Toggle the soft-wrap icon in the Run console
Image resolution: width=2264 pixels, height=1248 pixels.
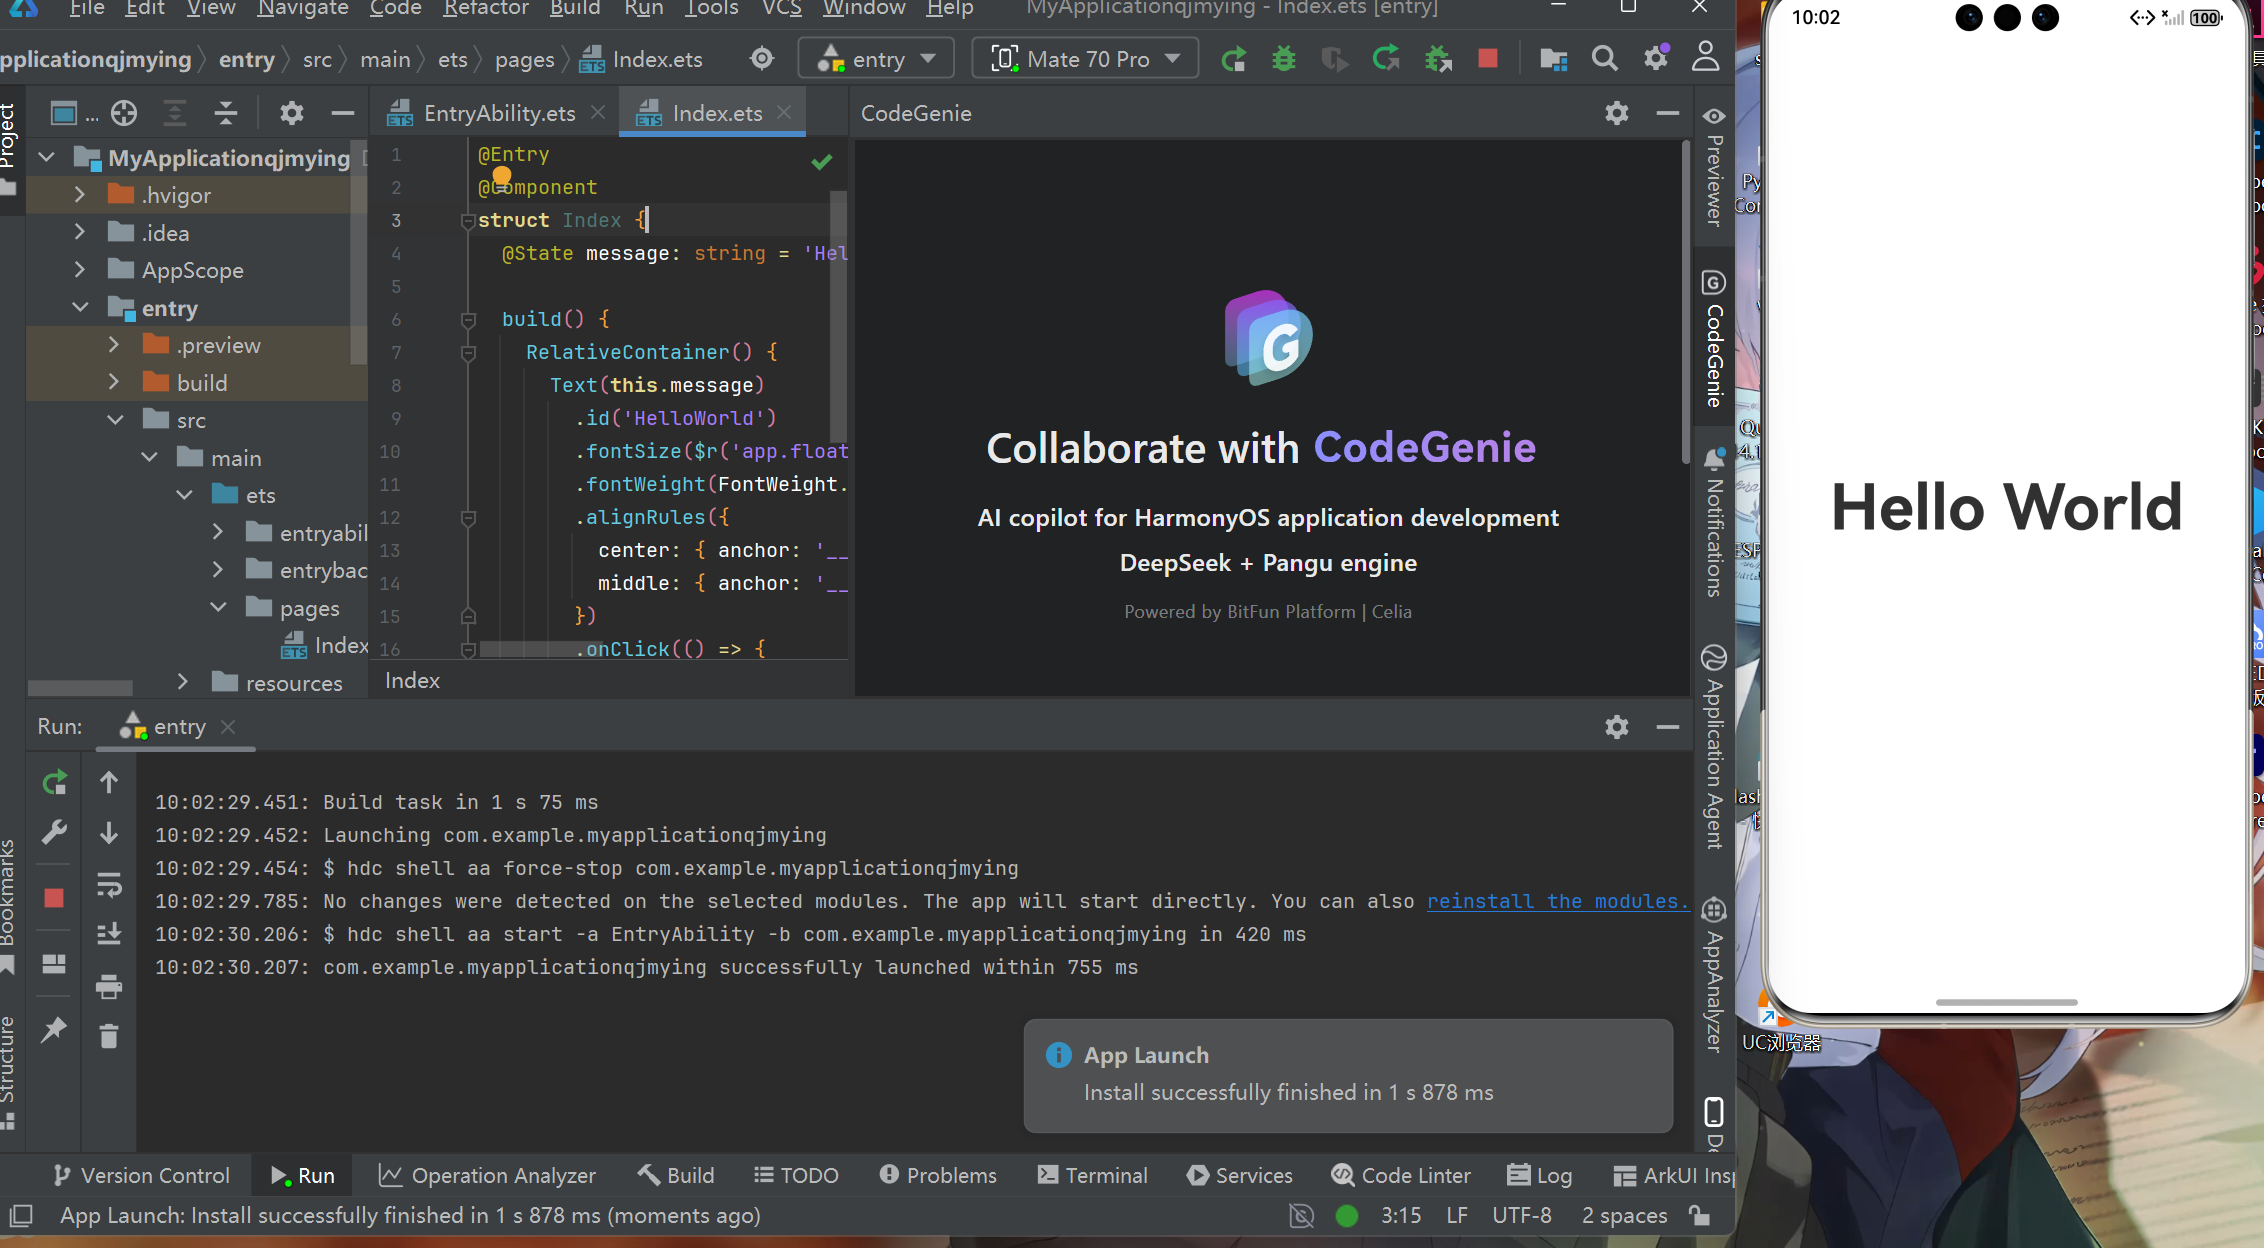109,884
